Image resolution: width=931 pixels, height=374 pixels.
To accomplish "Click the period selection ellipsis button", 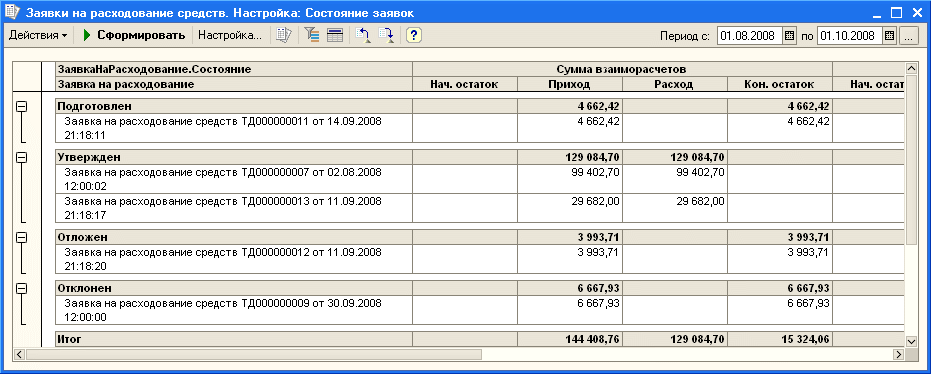I will (x=907, y=36).
